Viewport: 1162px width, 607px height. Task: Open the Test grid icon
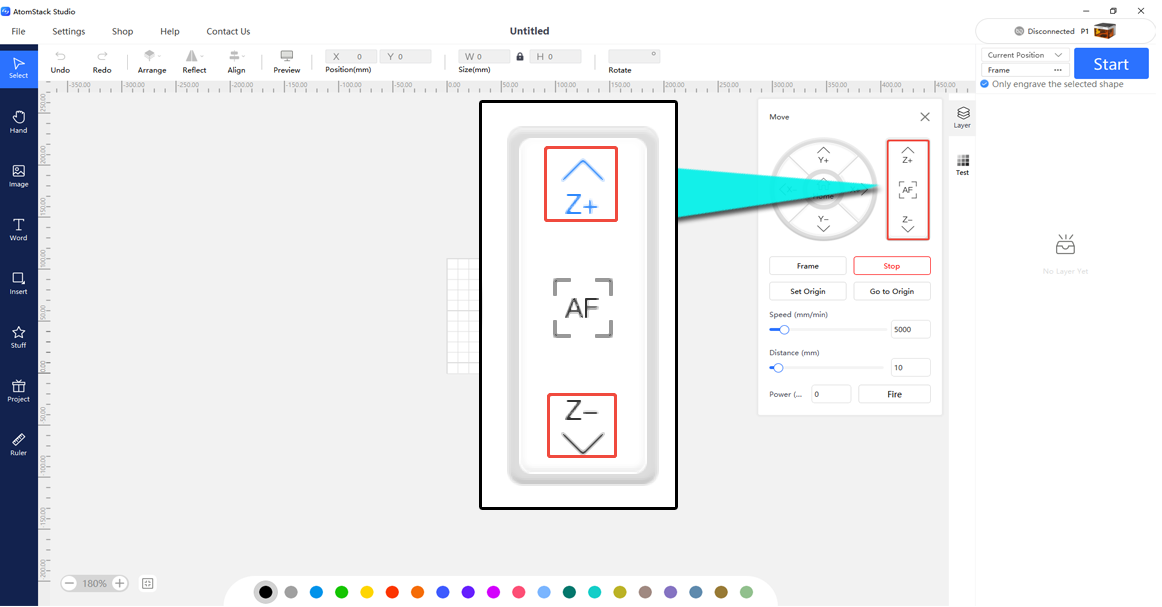963,165
